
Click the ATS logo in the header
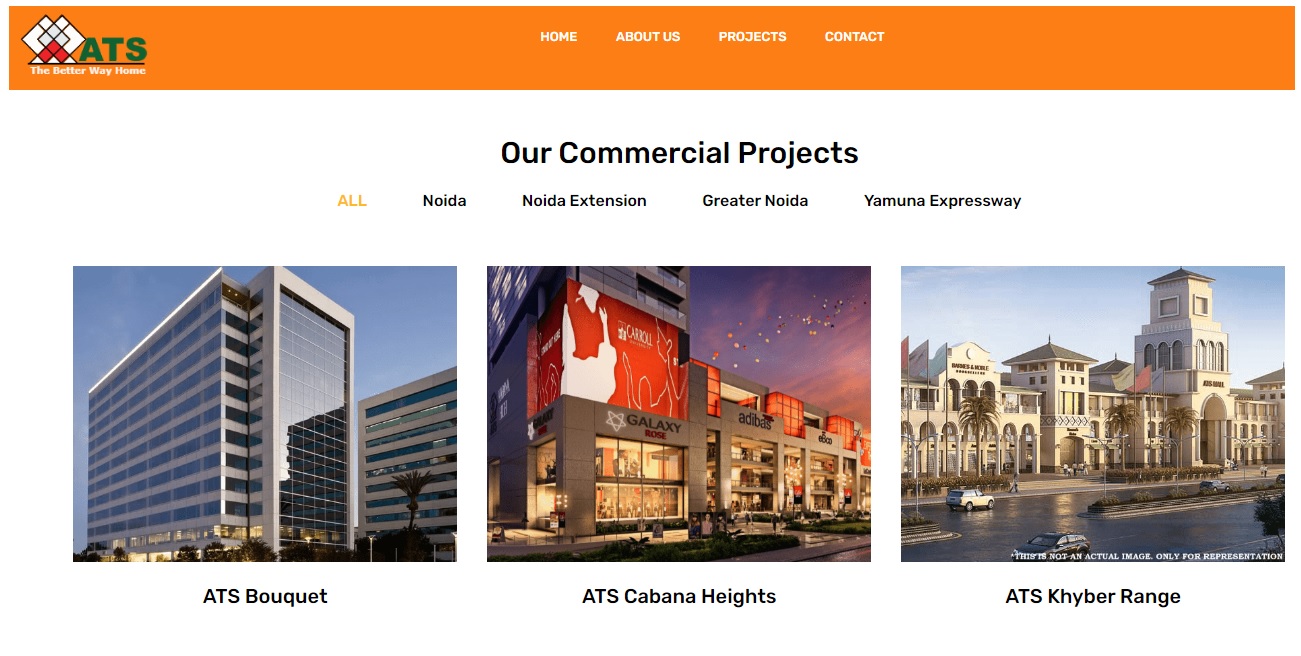[x=84, y=46]
